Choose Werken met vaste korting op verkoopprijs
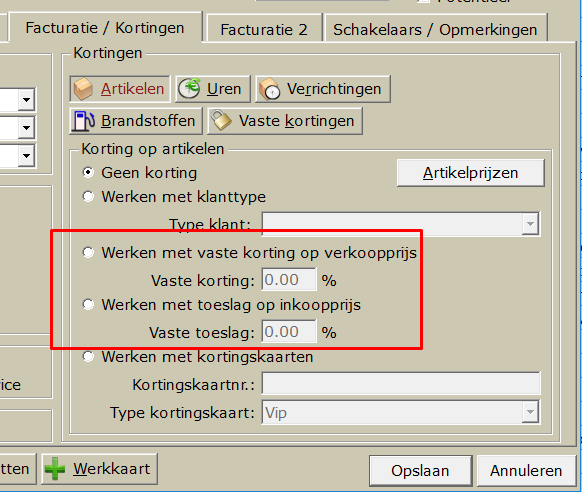The image size is (582, 492). pyautogui.click(x=88, y=252)
